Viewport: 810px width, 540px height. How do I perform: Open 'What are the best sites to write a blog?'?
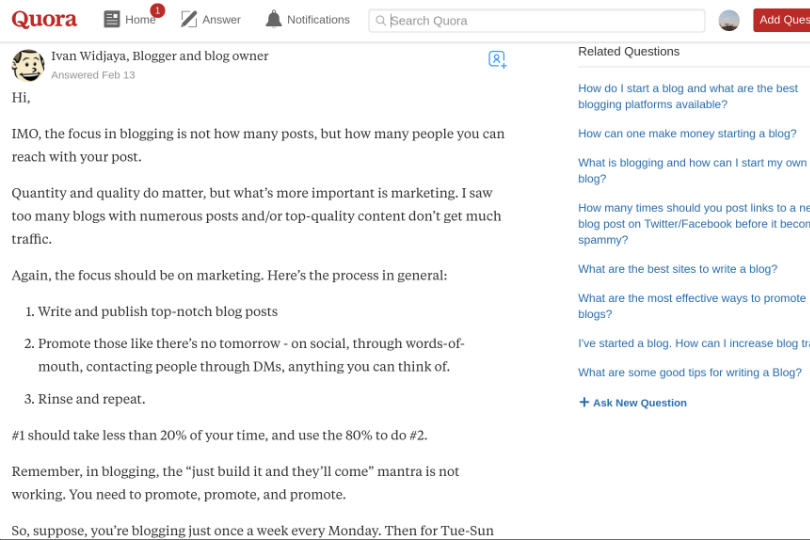click(677, 269)
